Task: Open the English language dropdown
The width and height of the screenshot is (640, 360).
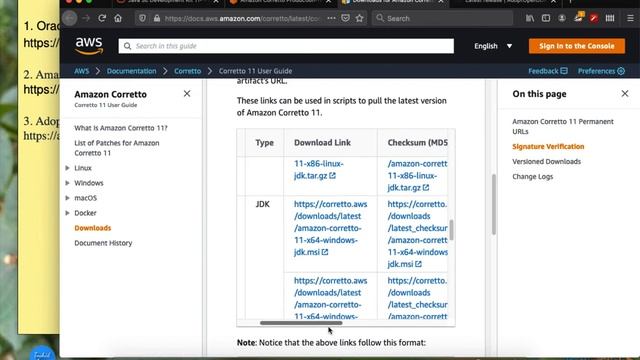Action: pyautogui.click(x=493, y=46)
